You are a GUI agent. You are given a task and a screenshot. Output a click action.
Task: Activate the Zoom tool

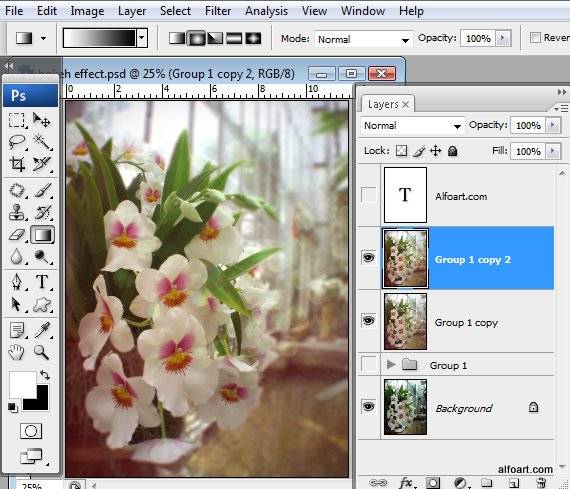41,352
